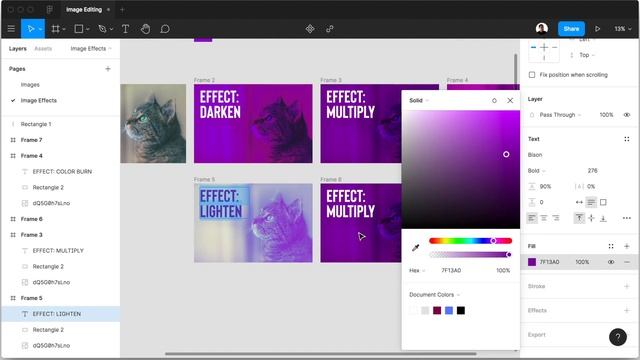This screenshot has width=640, height=360.
Task: Click the blend mode droplet icon in picker
Action: (494, 100)
